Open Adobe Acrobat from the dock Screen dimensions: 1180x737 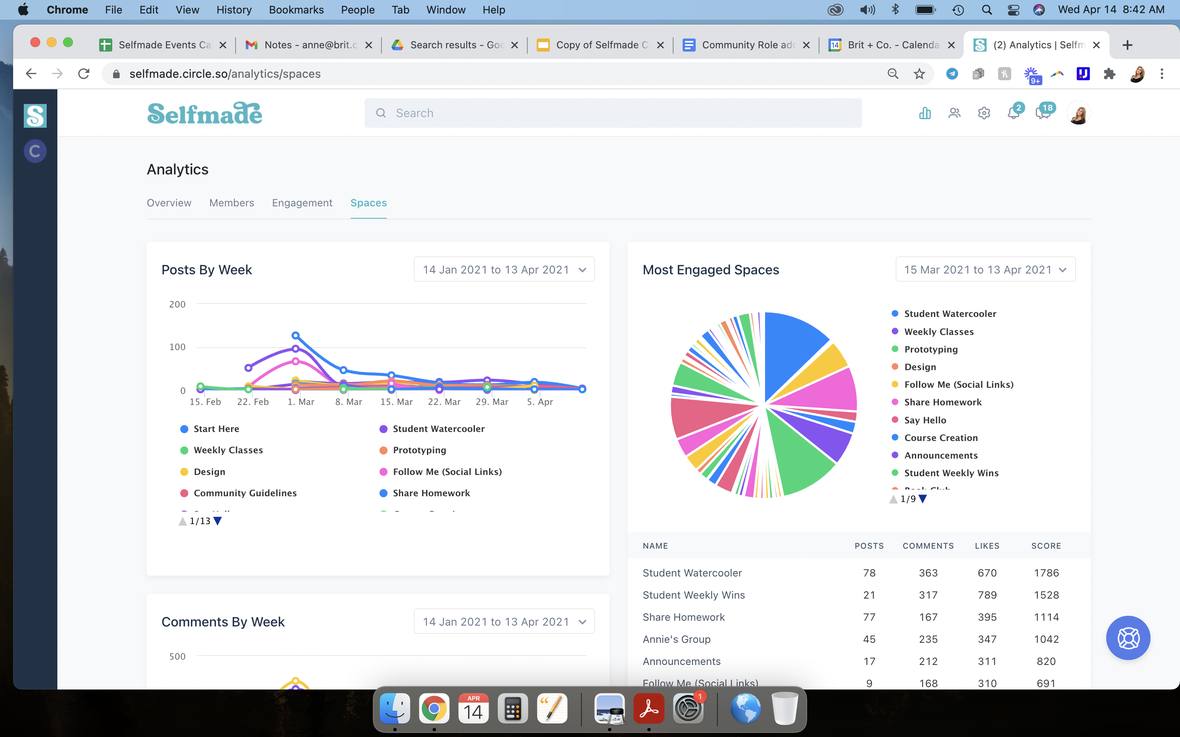(649, 708)
